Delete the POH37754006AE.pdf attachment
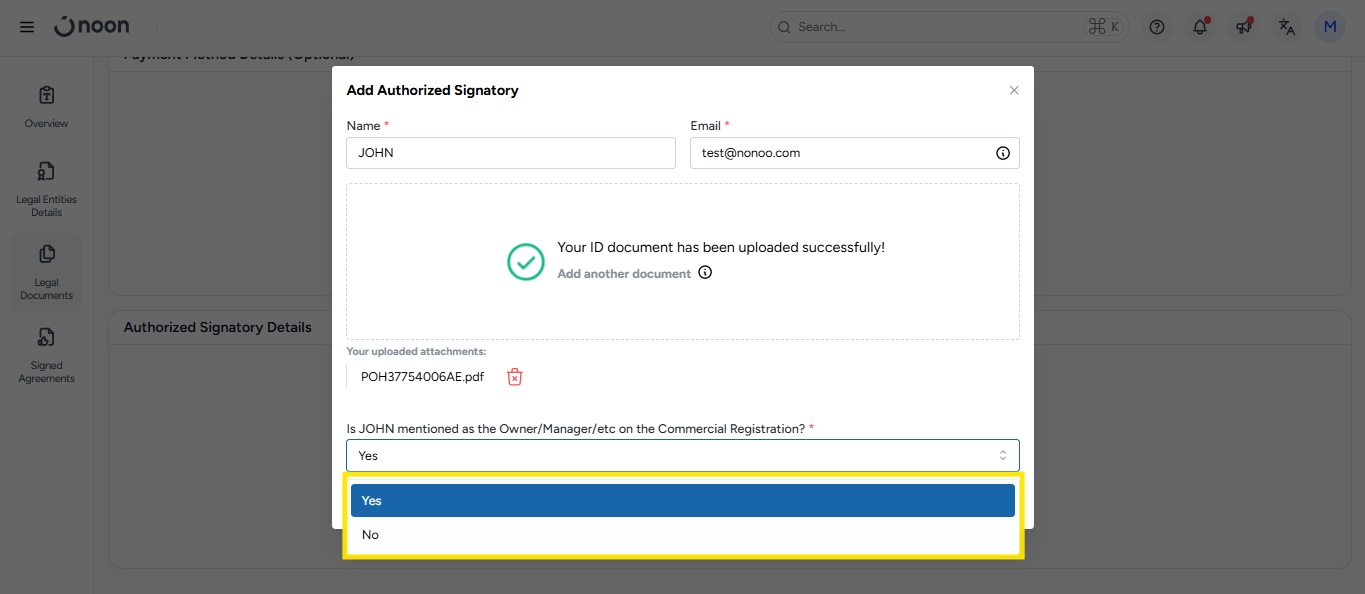 514,377
